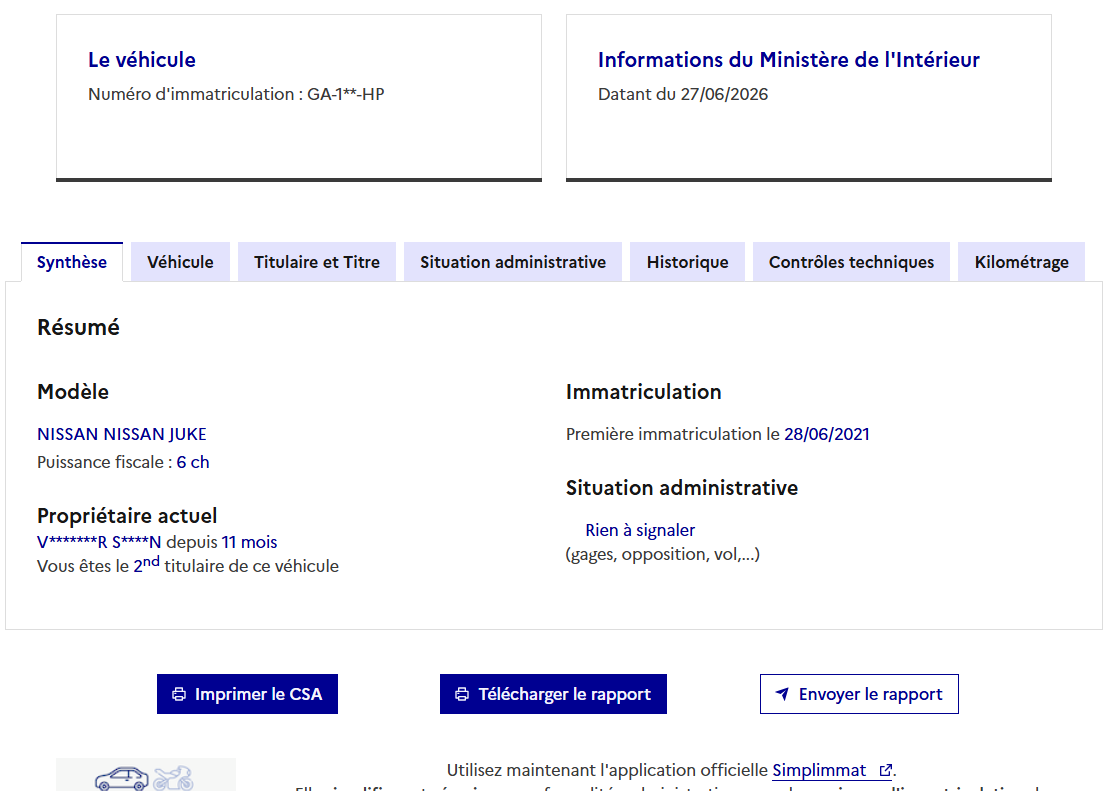Viewport: 1108px width, 791px height.
Task: Click the Envoyer le rapport button
Action: tap(859, 694)
